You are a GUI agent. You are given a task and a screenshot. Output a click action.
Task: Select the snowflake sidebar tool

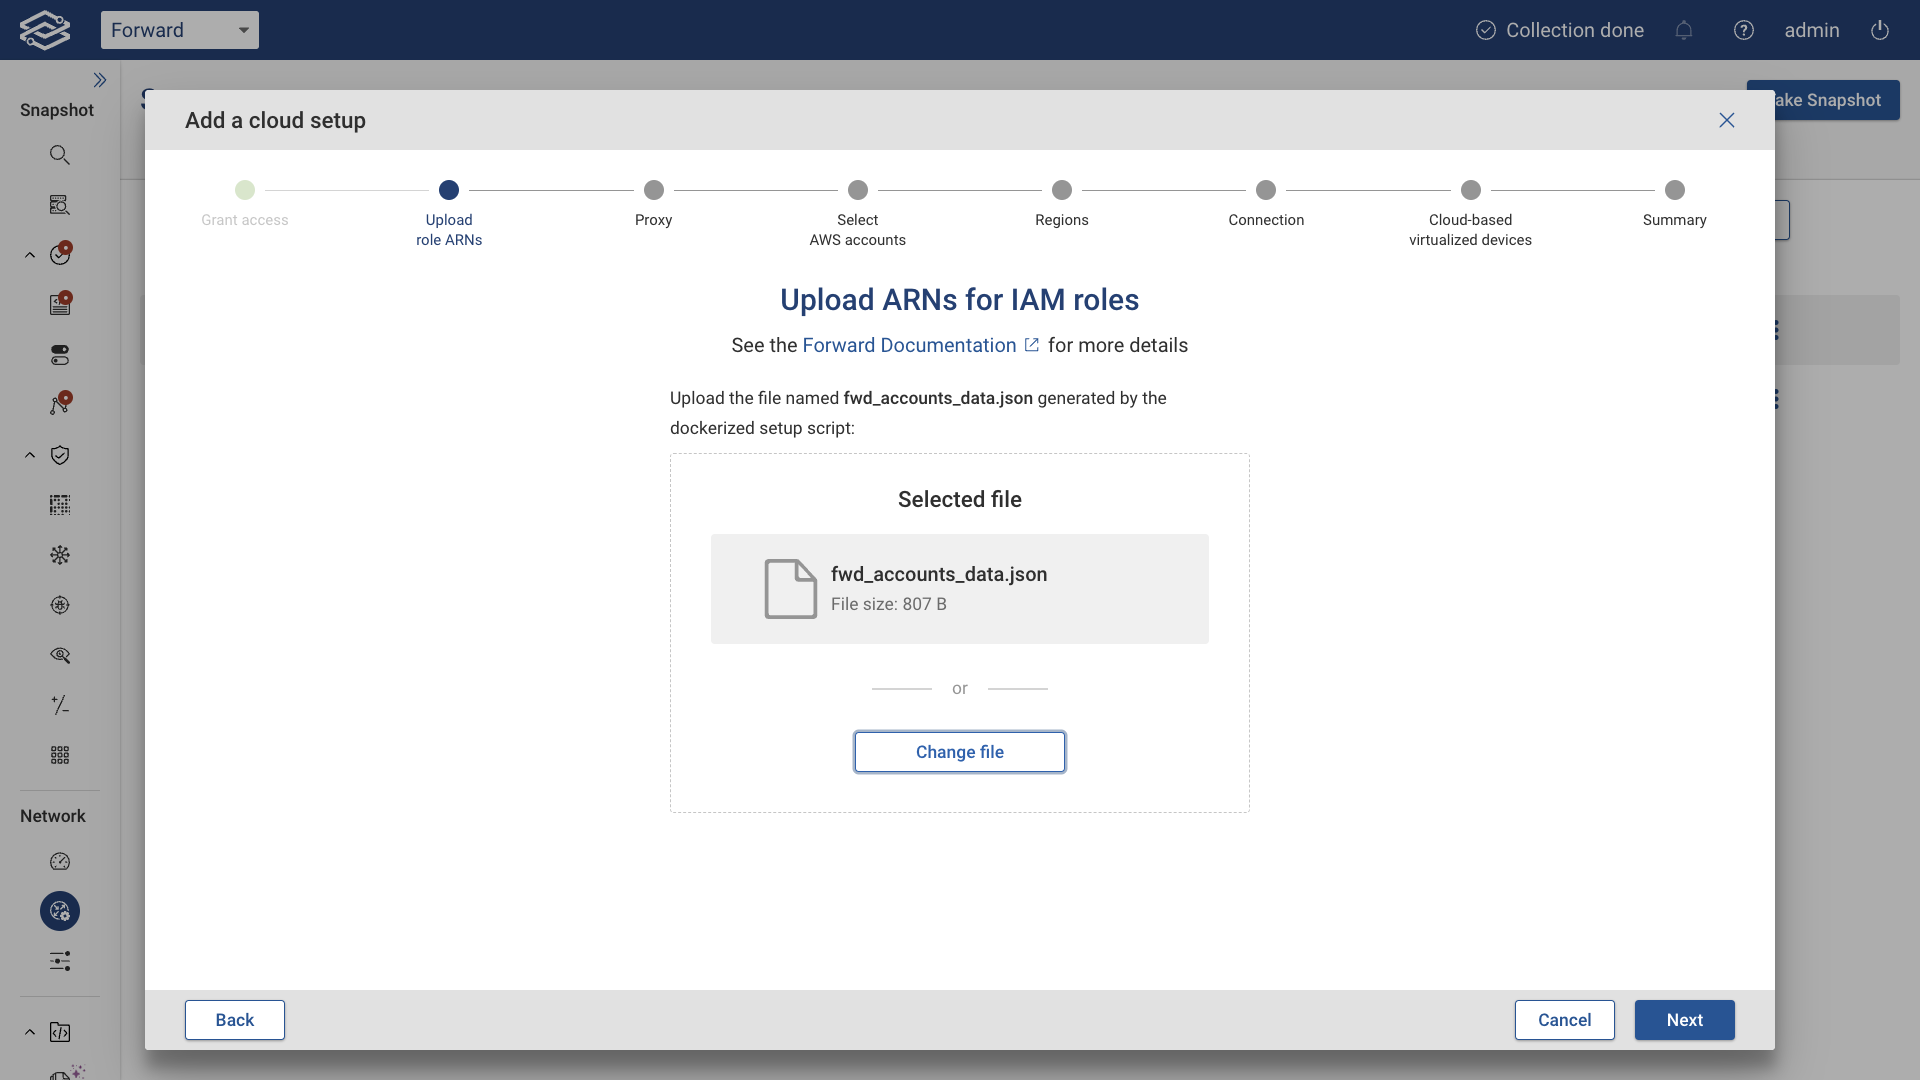[x=60, y=555]
